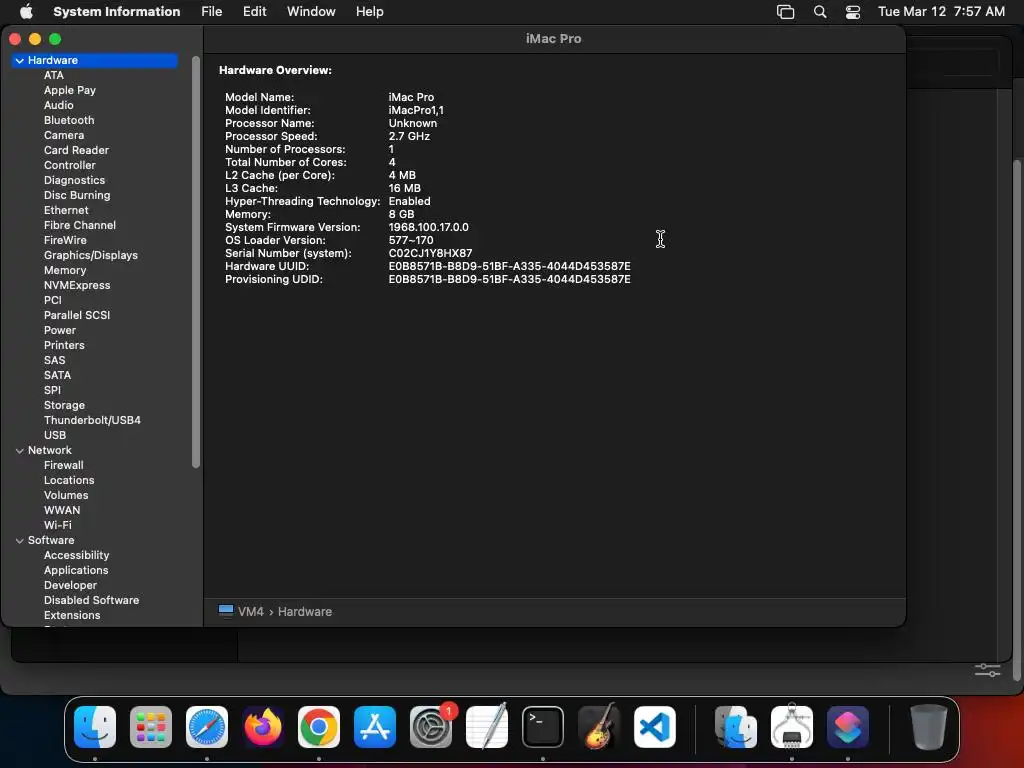Screen dimensions: 1024x768
Task: Select USB in the sidebar
Action: 55,436
